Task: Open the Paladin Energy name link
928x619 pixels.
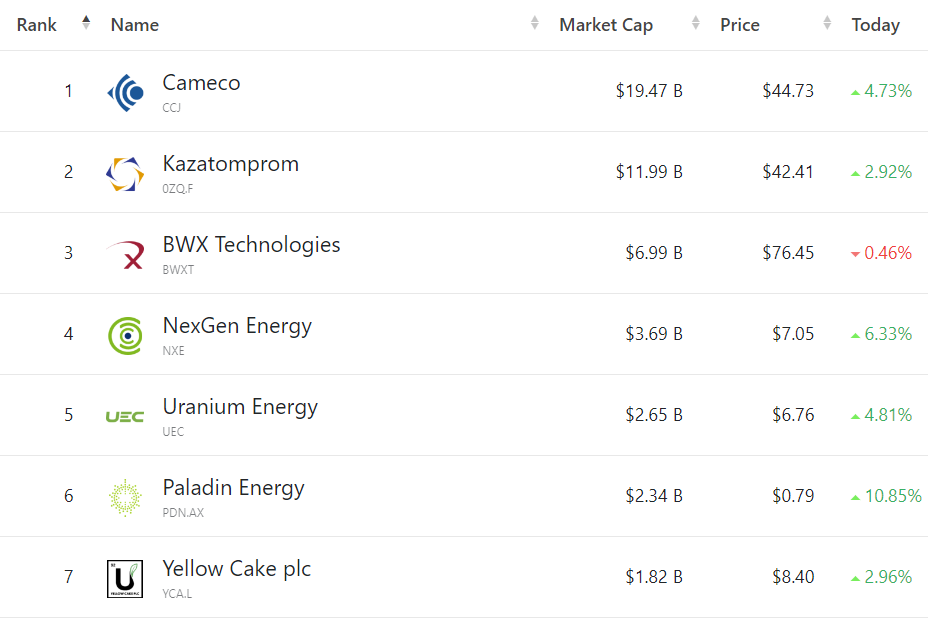Action: click(233, 488)
